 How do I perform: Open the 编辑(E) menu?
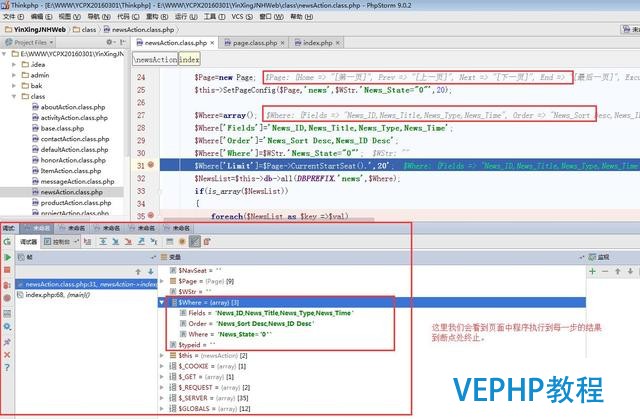(42, 17)
